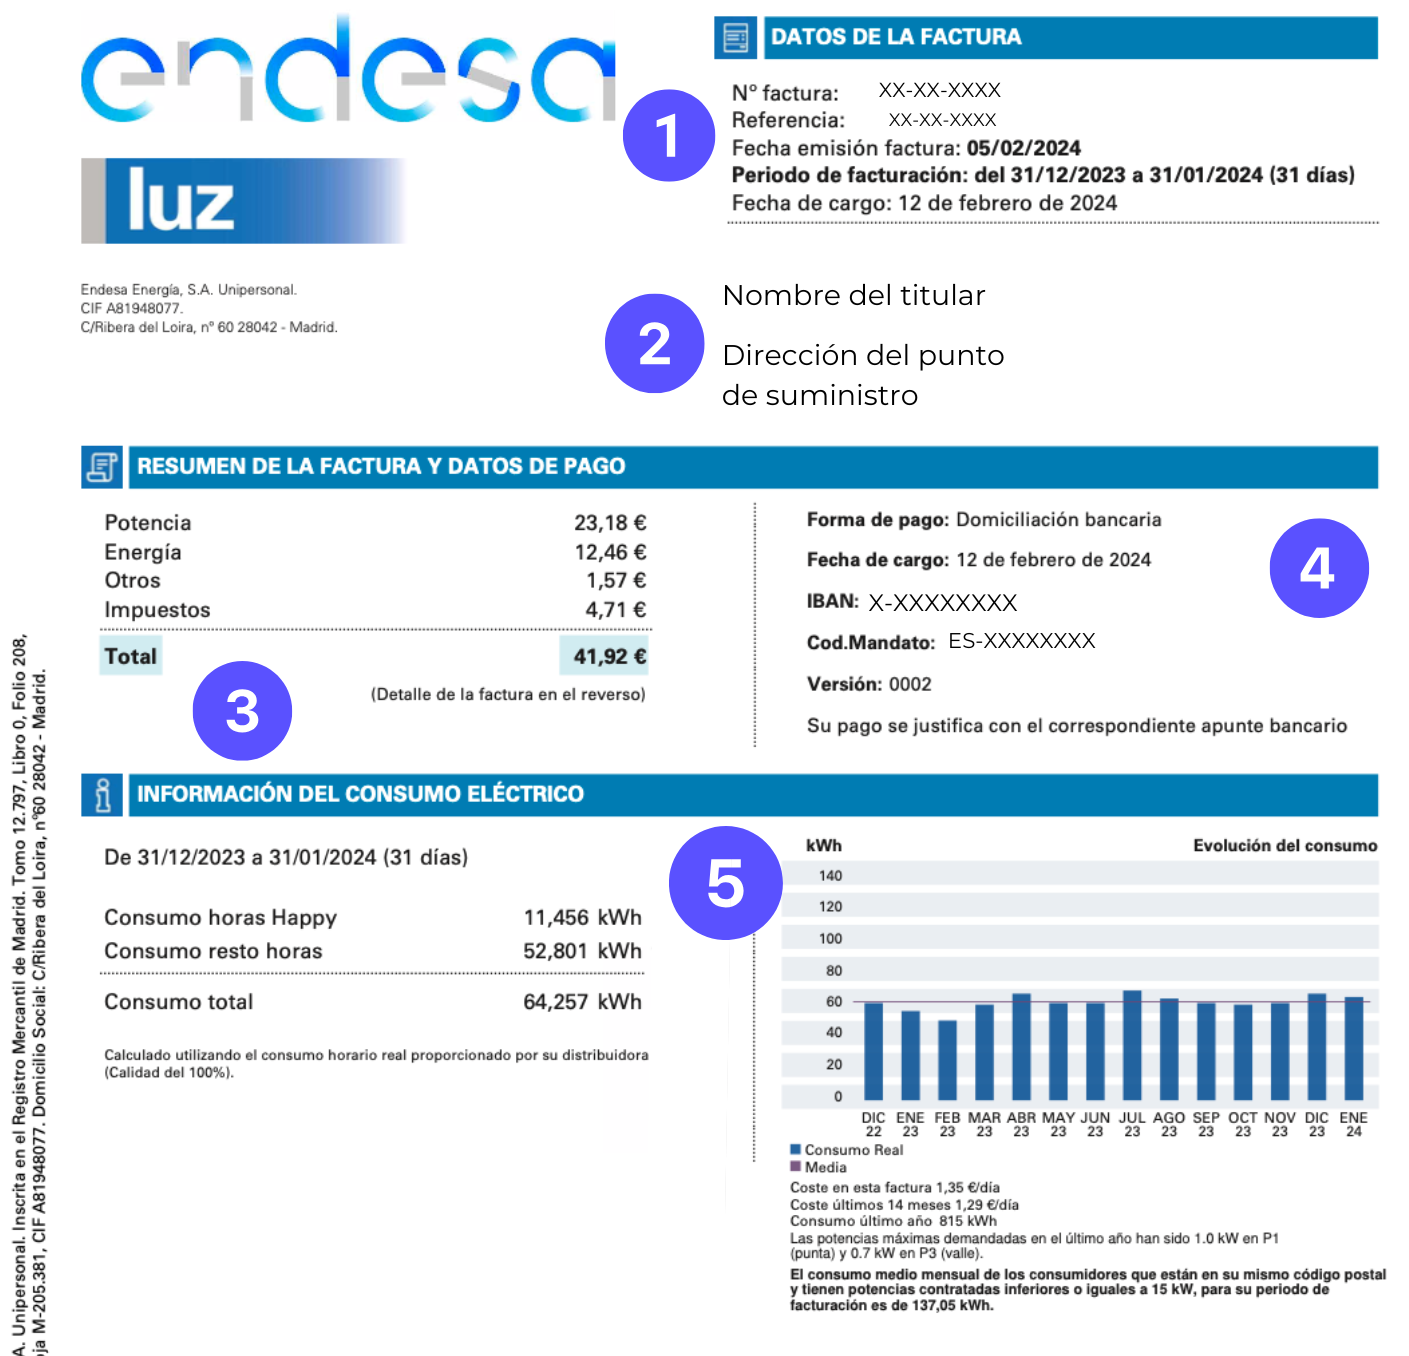Click the total amount 41,92 €
The height and width of the screenshot is (1356, 1409).
point(608,657)
